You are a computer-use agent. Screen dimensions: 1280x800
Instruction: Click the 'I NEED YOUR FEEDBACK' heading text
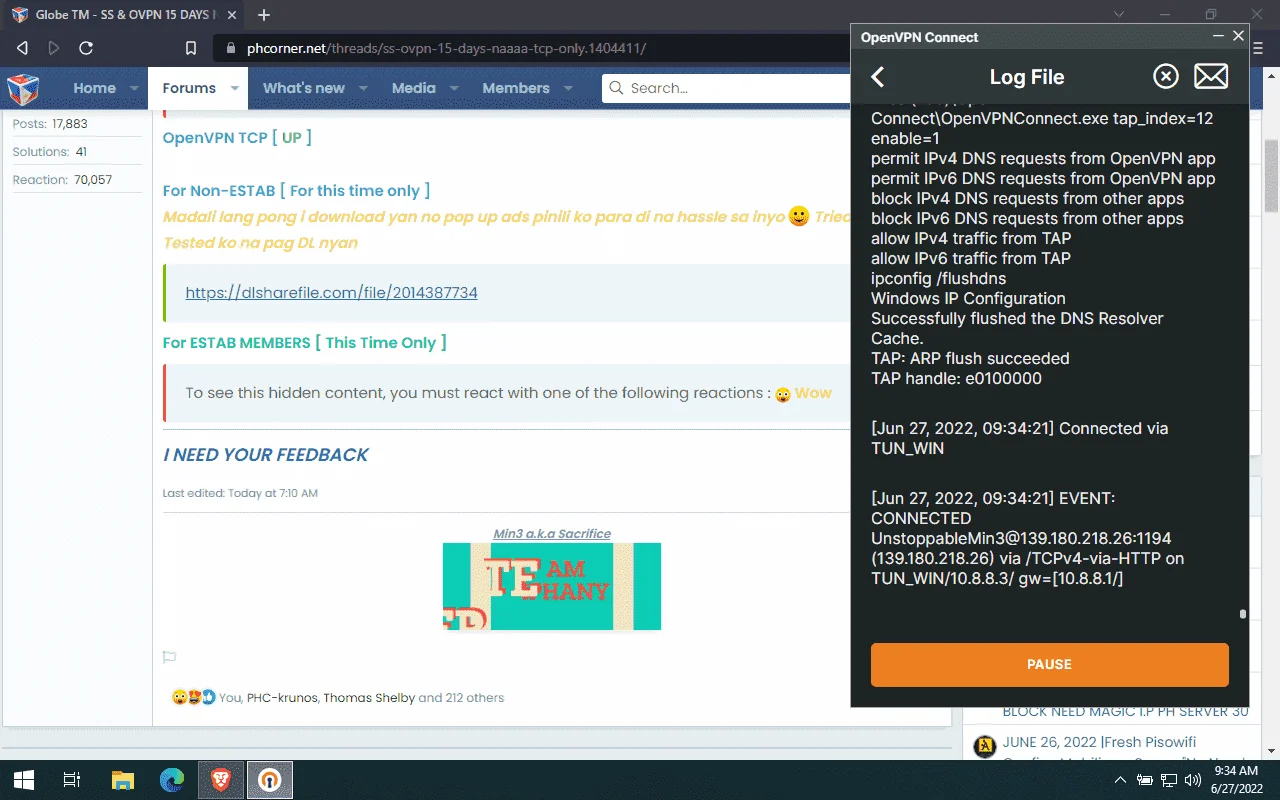(266, 455)
